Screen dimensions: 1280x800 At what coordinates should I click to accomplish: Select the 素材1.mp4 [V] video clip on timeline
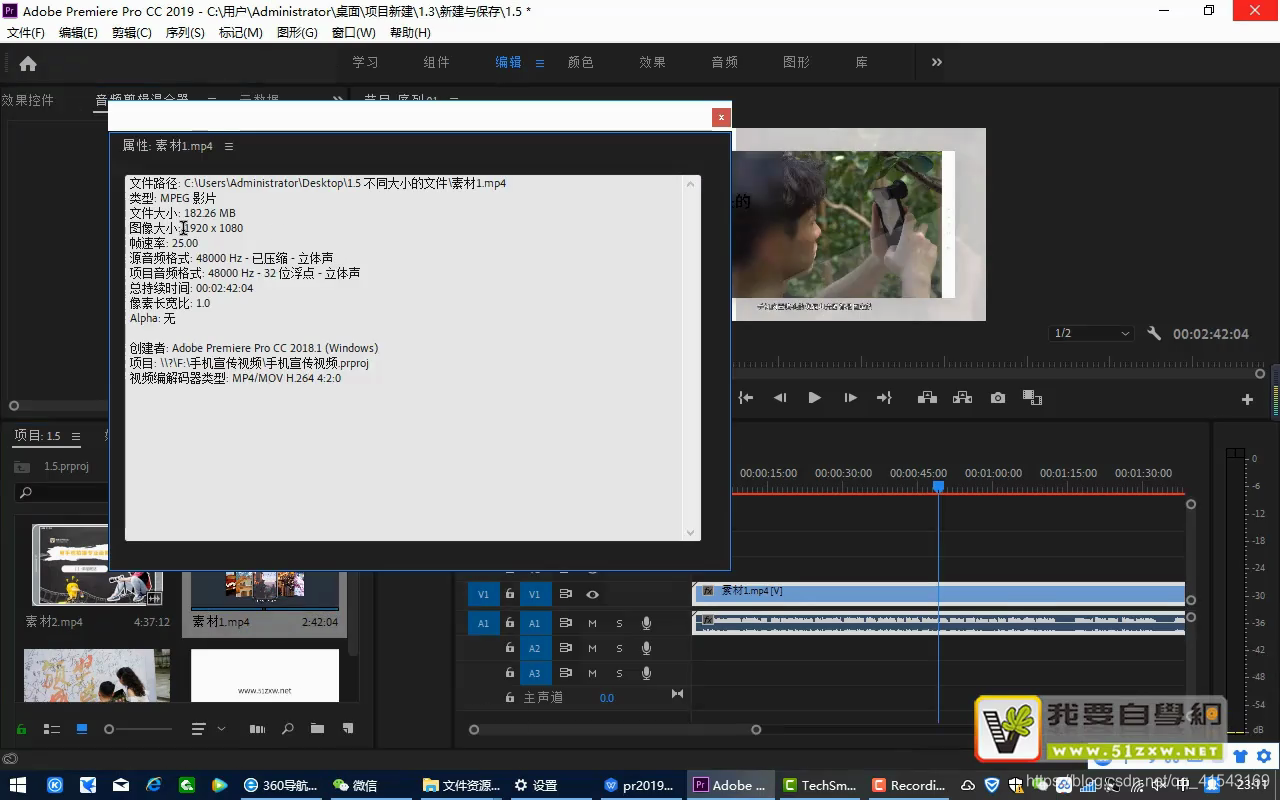[x=939, y=592]
